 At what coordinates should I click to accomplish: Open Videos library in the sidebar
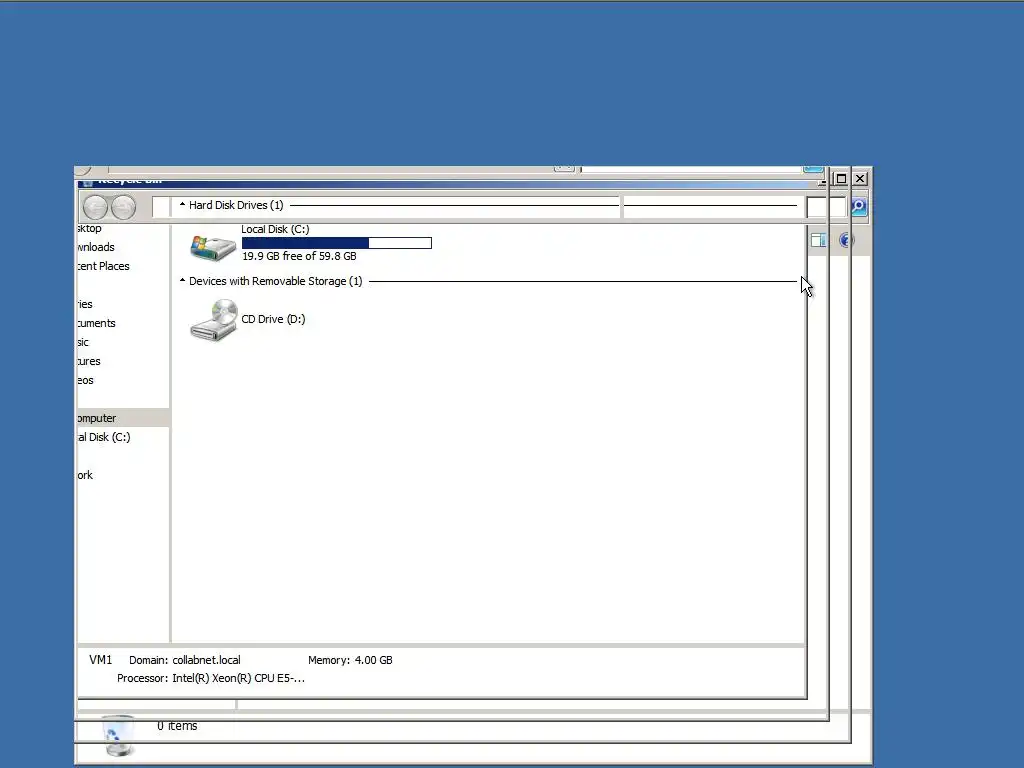[x=86, y=379]
